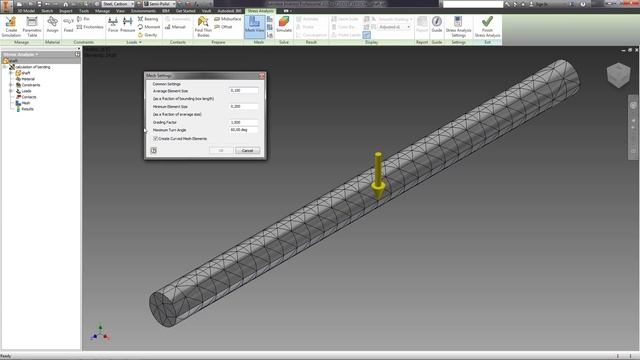Toggle Create Curved Mesh Elements checkbox
640x360 pixels.
tap(155, 139)
